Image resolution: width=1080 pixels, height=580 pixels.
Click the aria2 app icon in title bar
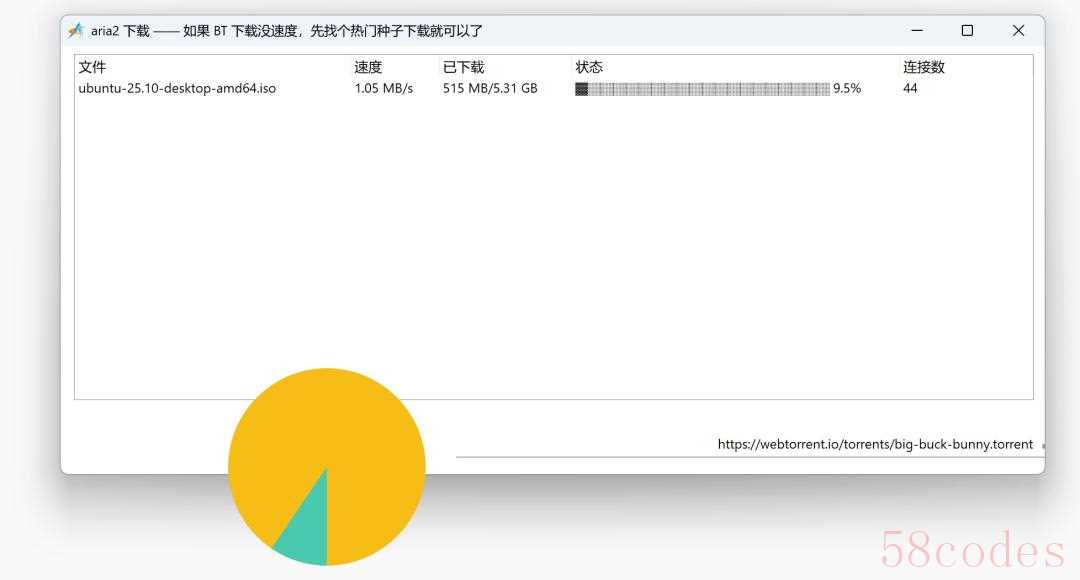pos(76,30)
